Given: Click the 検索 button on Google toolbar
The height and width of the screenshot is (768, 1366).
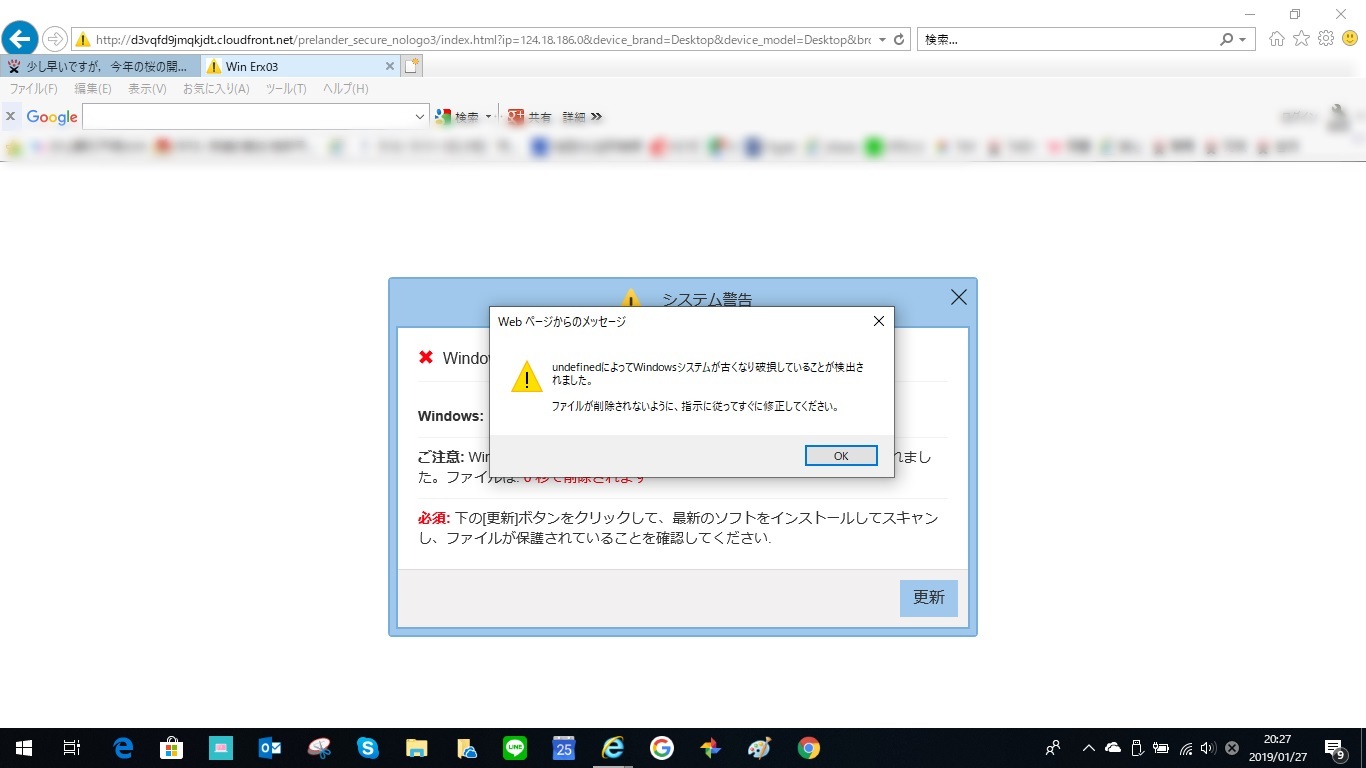Looking at the screenshot, I should tap(458, 117).
